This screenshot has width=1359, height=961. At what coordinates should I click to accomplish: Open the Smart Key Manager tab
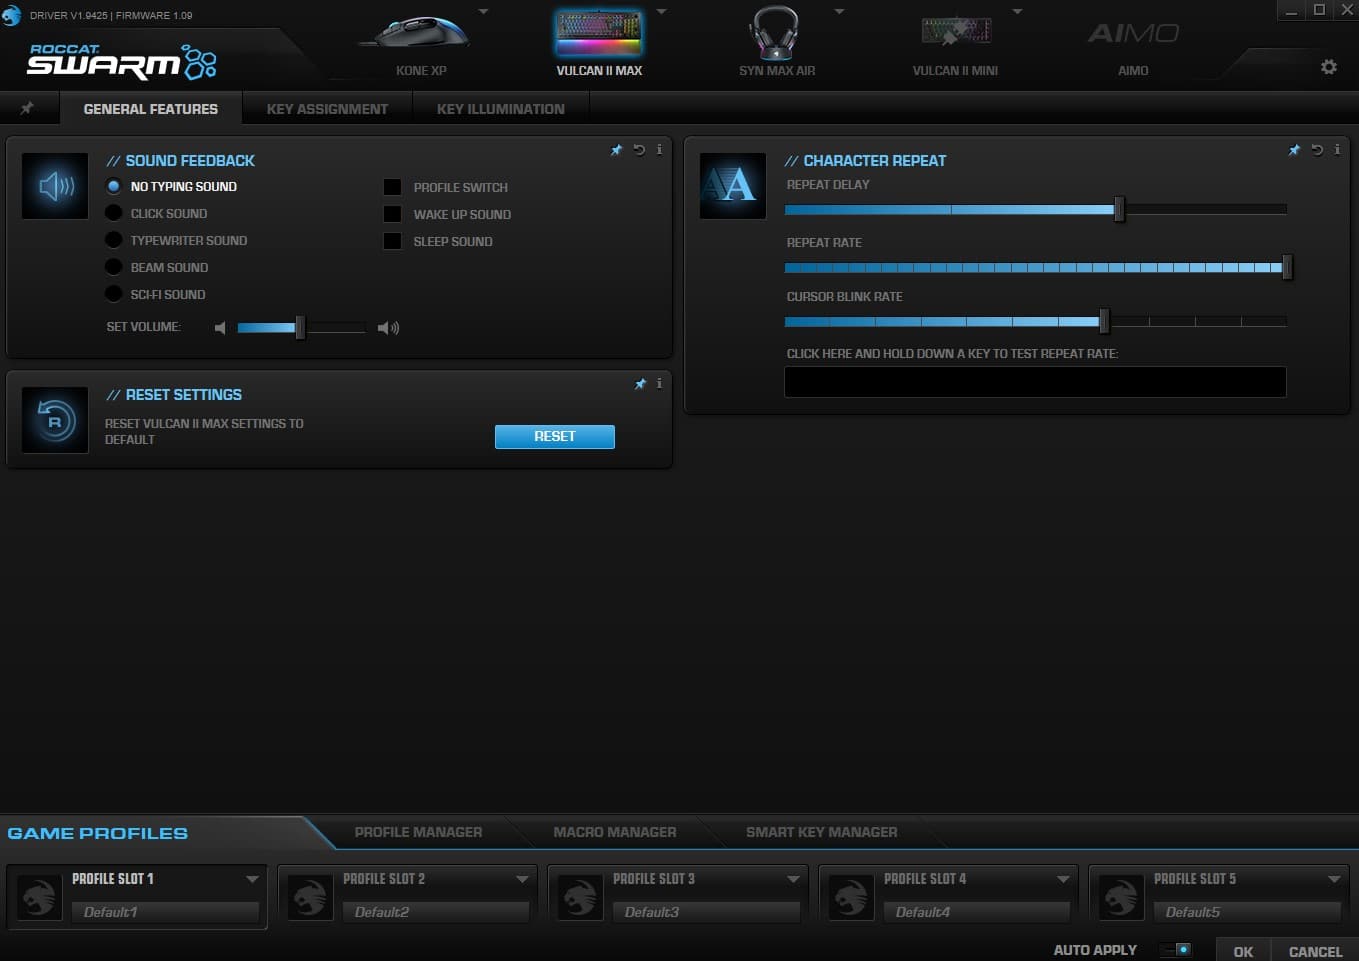(821, 832)
